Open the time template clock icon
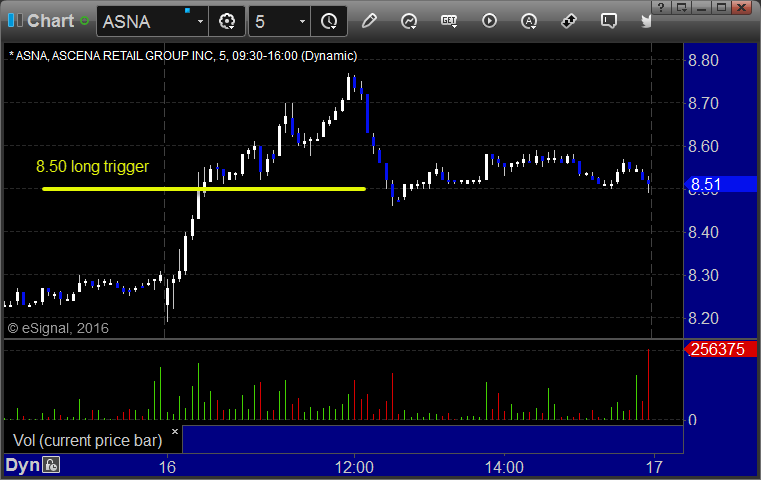Screen dimensions: 761x480 (329, 21)
